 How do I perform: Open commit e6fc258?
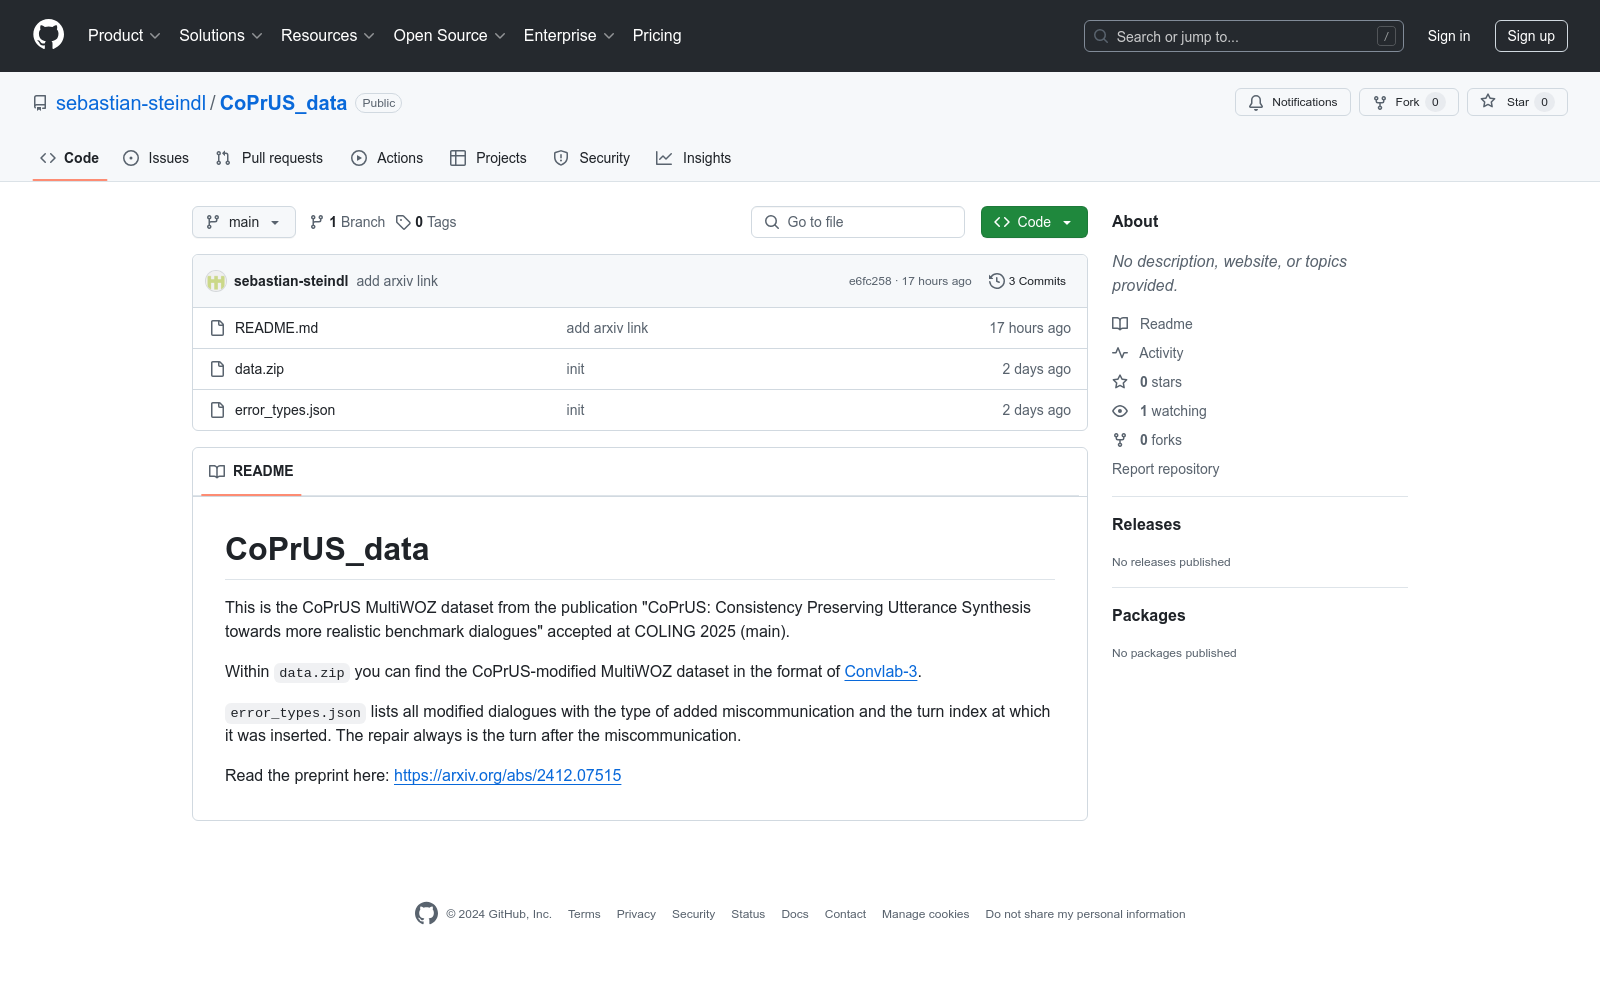(x=870, y=281)
